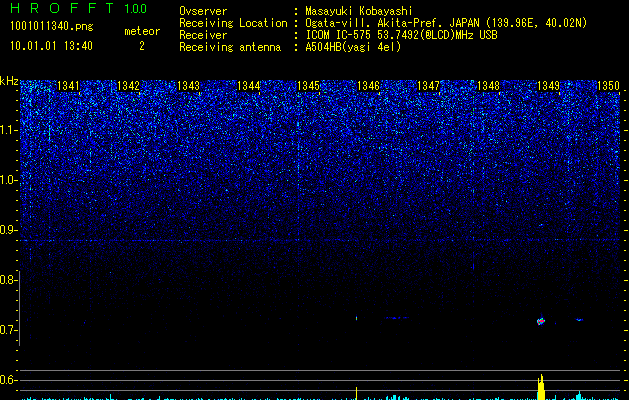629x400 pixels.
Task: Click the observer name Masayuki Kobayashi
Action: (x=359, y=11)
